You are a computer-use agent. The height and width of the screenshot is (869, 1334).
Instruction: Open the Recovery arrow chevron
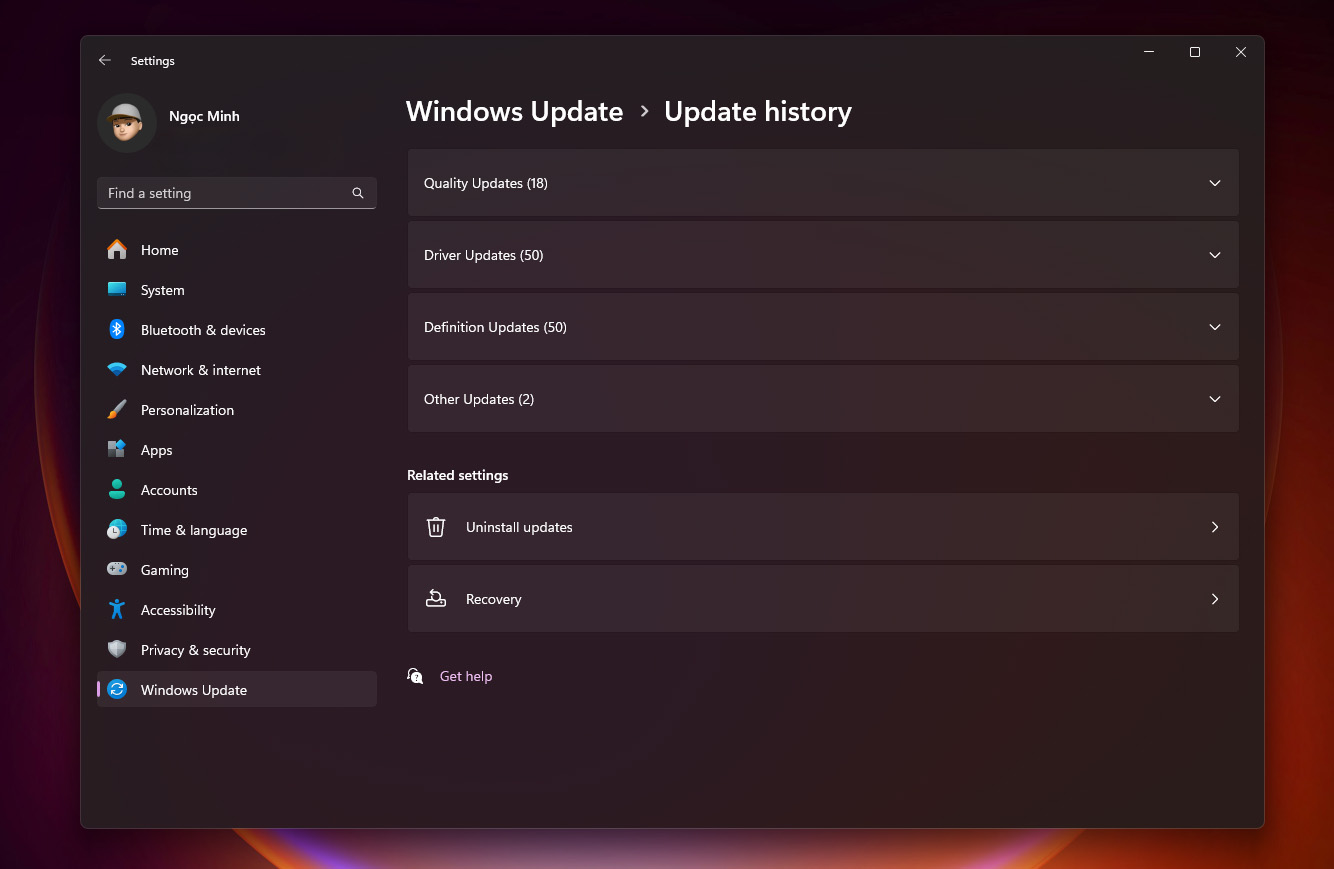(x=1215, y=599)
